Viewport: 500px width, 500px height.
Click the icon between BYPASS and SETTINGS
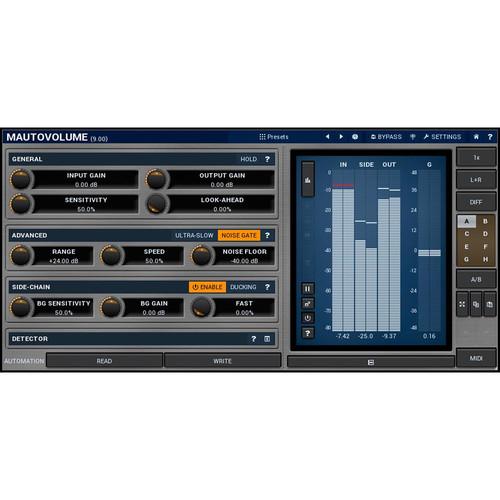[413, 137]
